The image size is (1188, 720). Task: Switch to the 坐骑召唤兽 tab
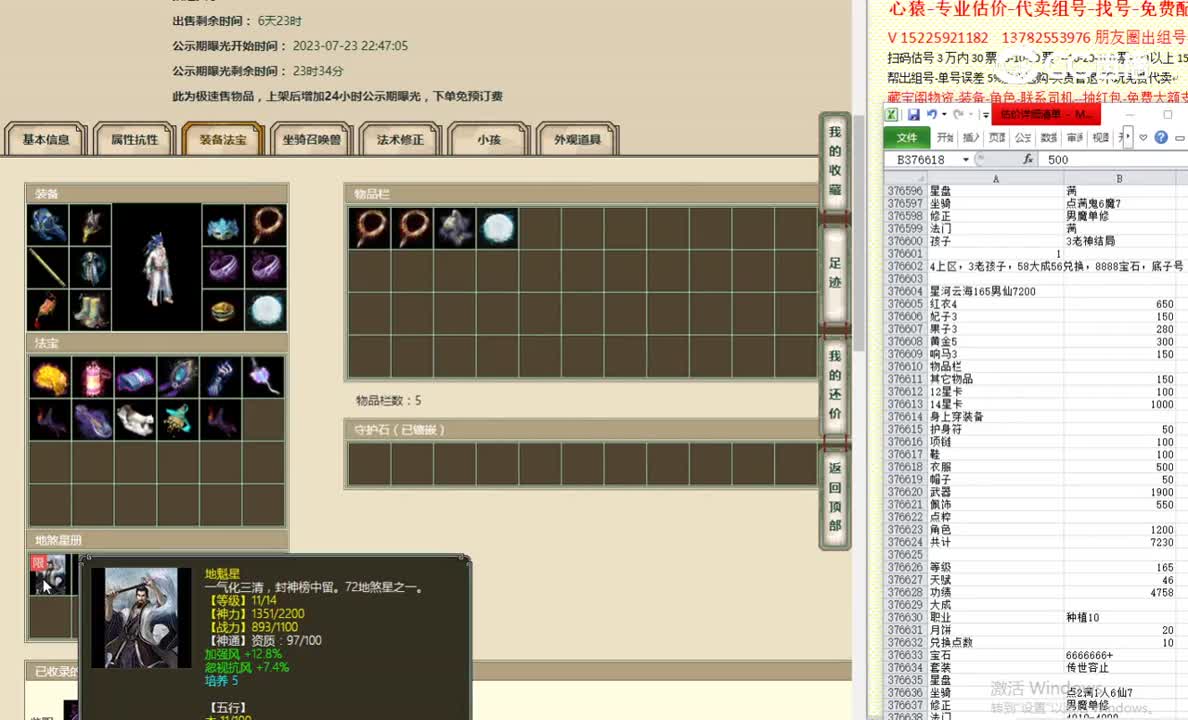310,140
